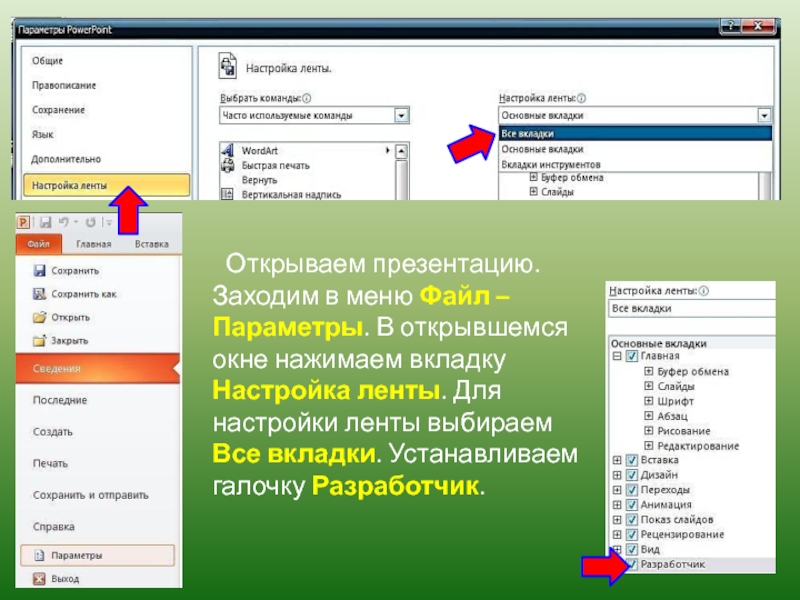Click the Параметры button
800x600 pixels.
97,555
